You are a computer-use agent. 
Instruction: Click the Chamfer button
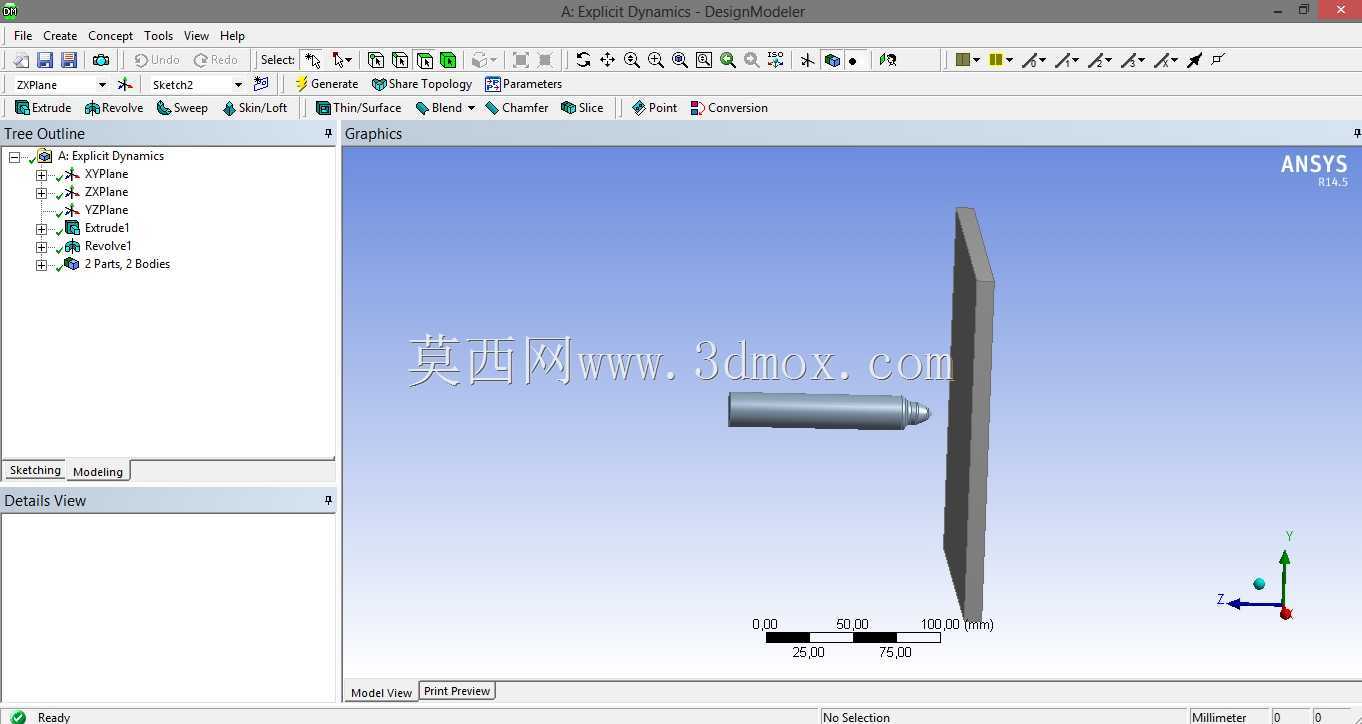(517, 108)
